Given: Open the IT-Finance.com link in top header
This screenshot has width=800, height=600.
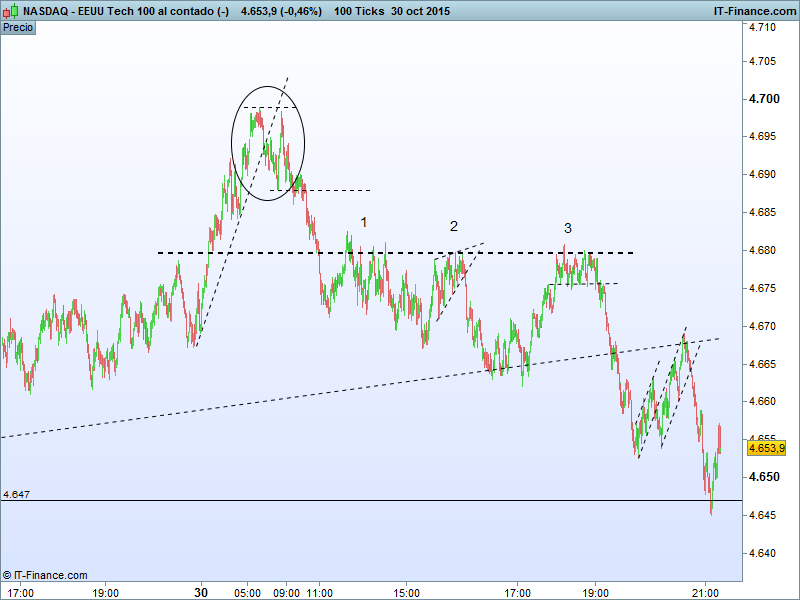Looking at the screenshot, I should click(755, 11).
